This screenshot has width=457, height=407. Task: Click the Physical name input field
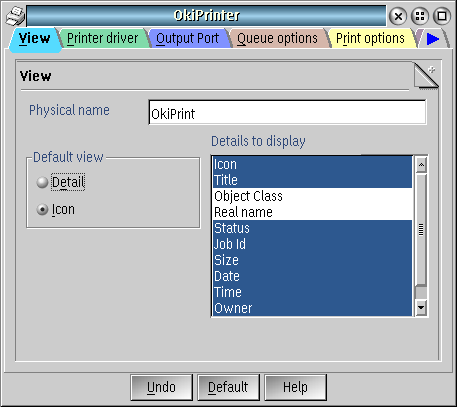(x=287, y=113)
